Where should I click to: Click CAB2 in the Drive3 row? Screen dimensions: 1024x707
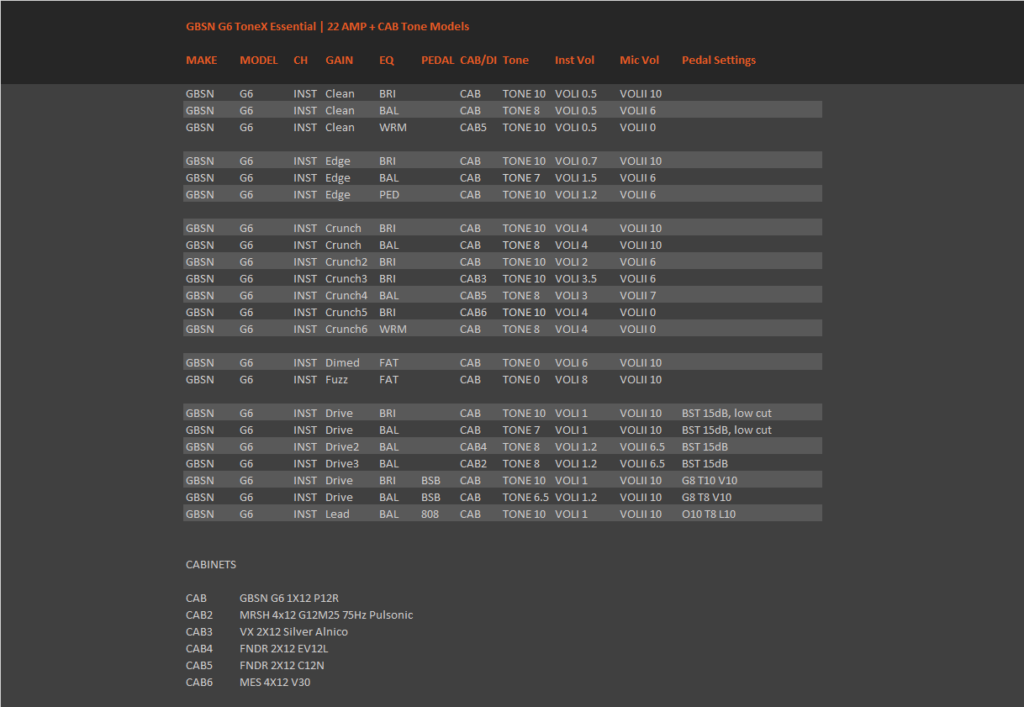coord(473,463)
